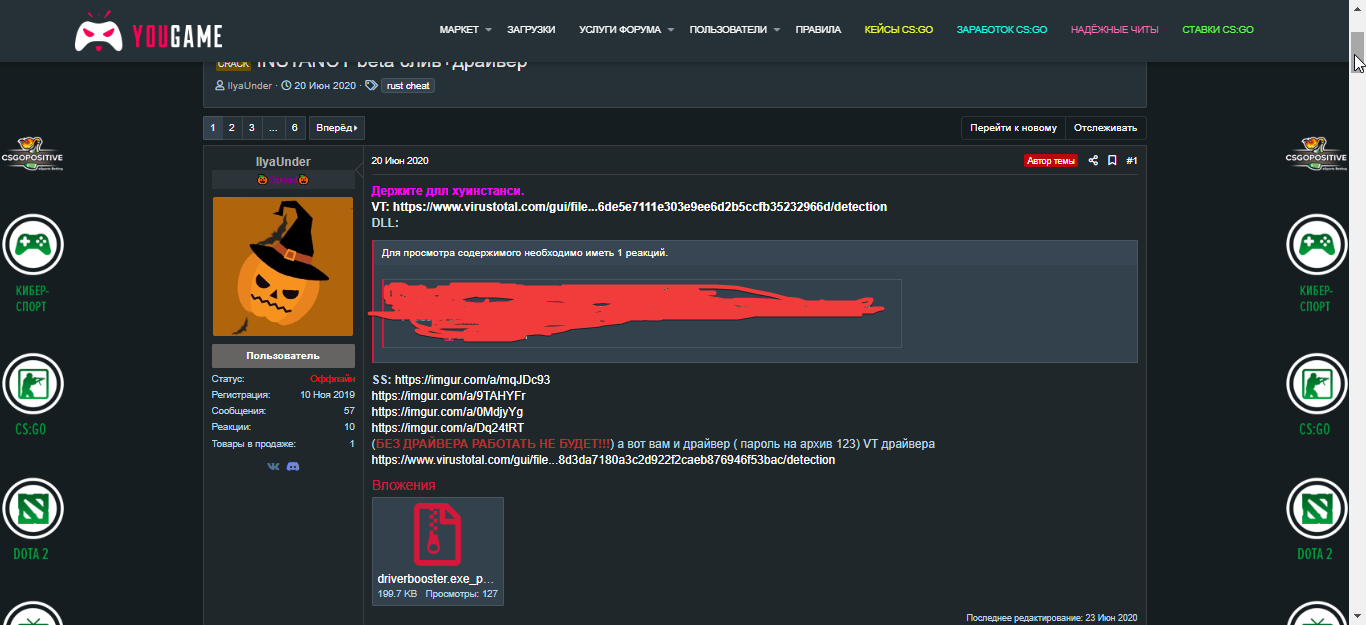Open left Кибер-спорт gamepad icon
Screen dimensions: 1366x625
[x=32, y=245]
